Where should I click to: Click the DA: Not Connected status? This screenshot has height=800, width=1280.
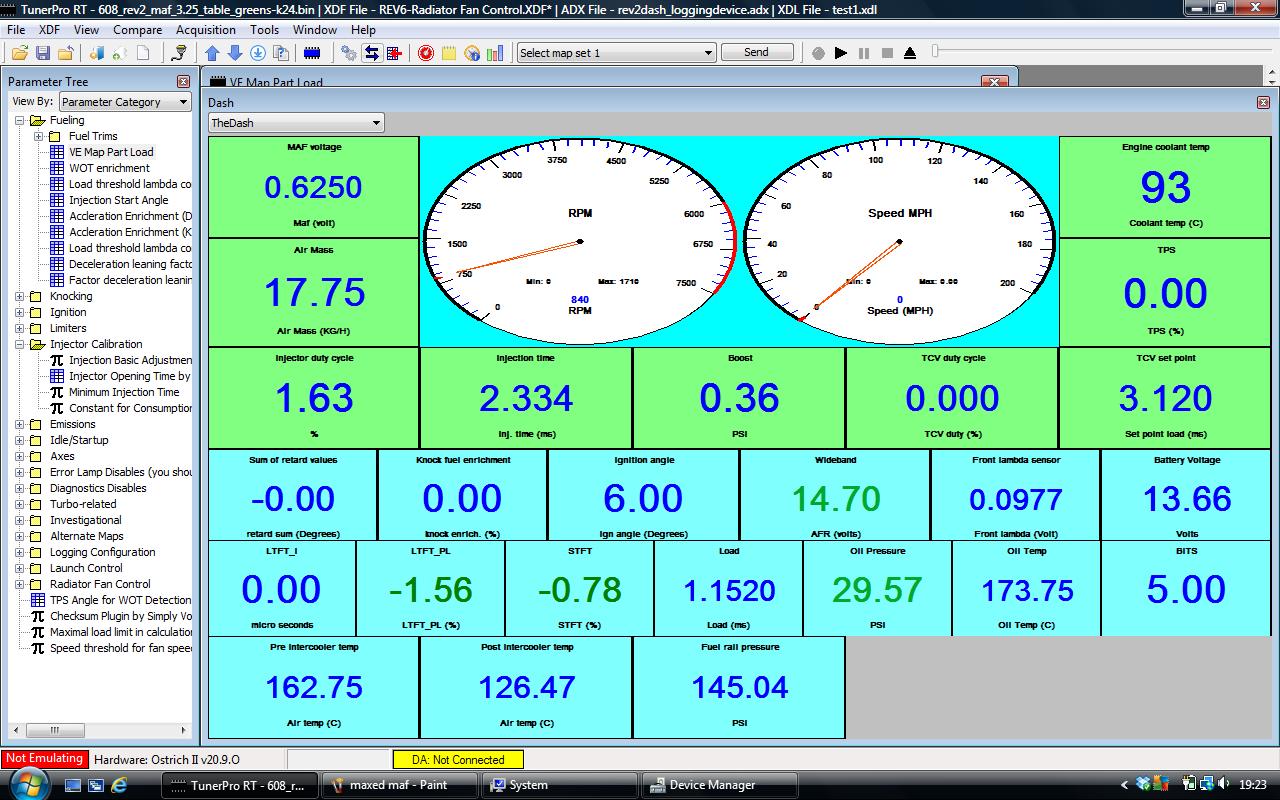click(458, 760)
